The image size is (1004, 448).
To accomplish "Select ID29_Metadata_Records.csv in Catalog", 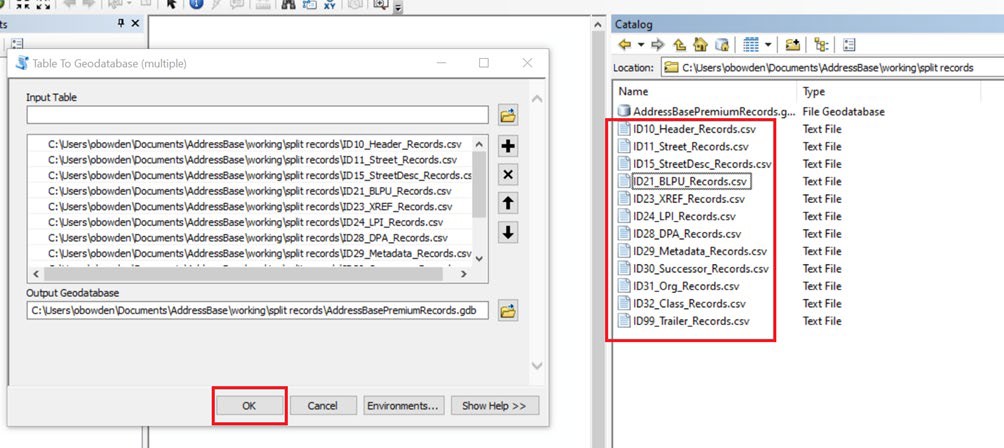I will click(x=692, y=251).
